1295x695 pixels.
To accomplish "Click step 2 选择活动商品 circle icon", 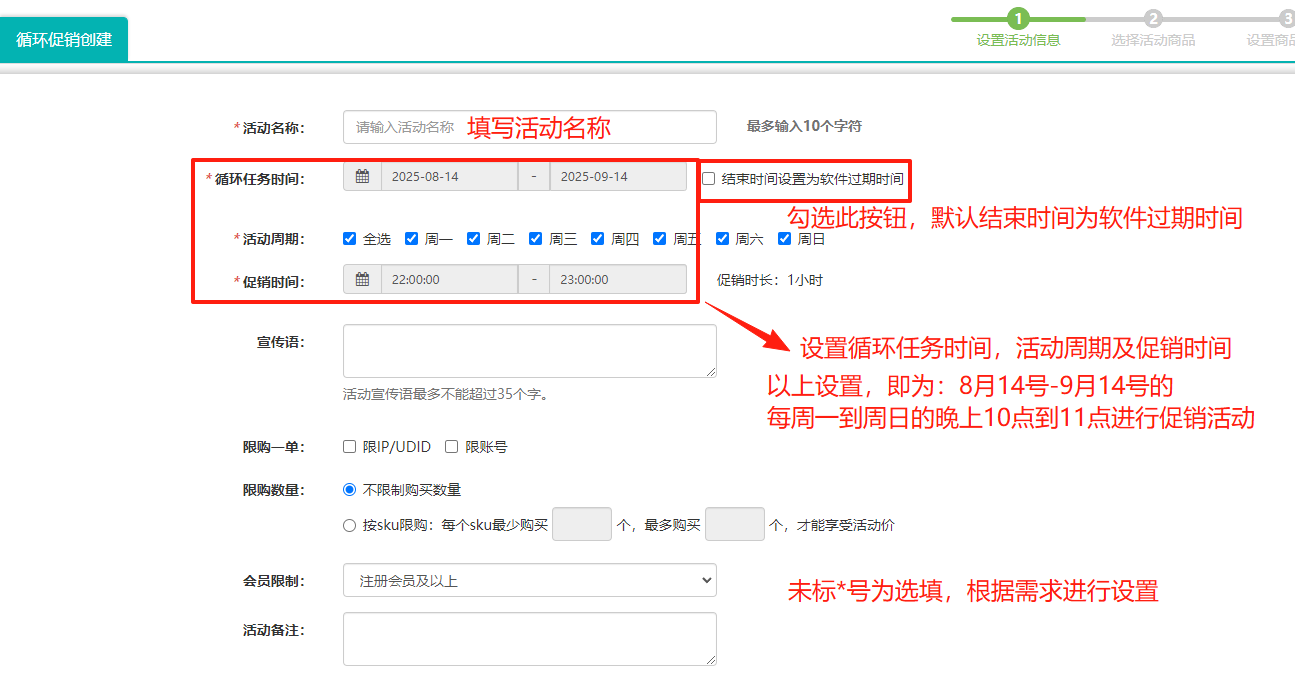I will point(1153,19).
